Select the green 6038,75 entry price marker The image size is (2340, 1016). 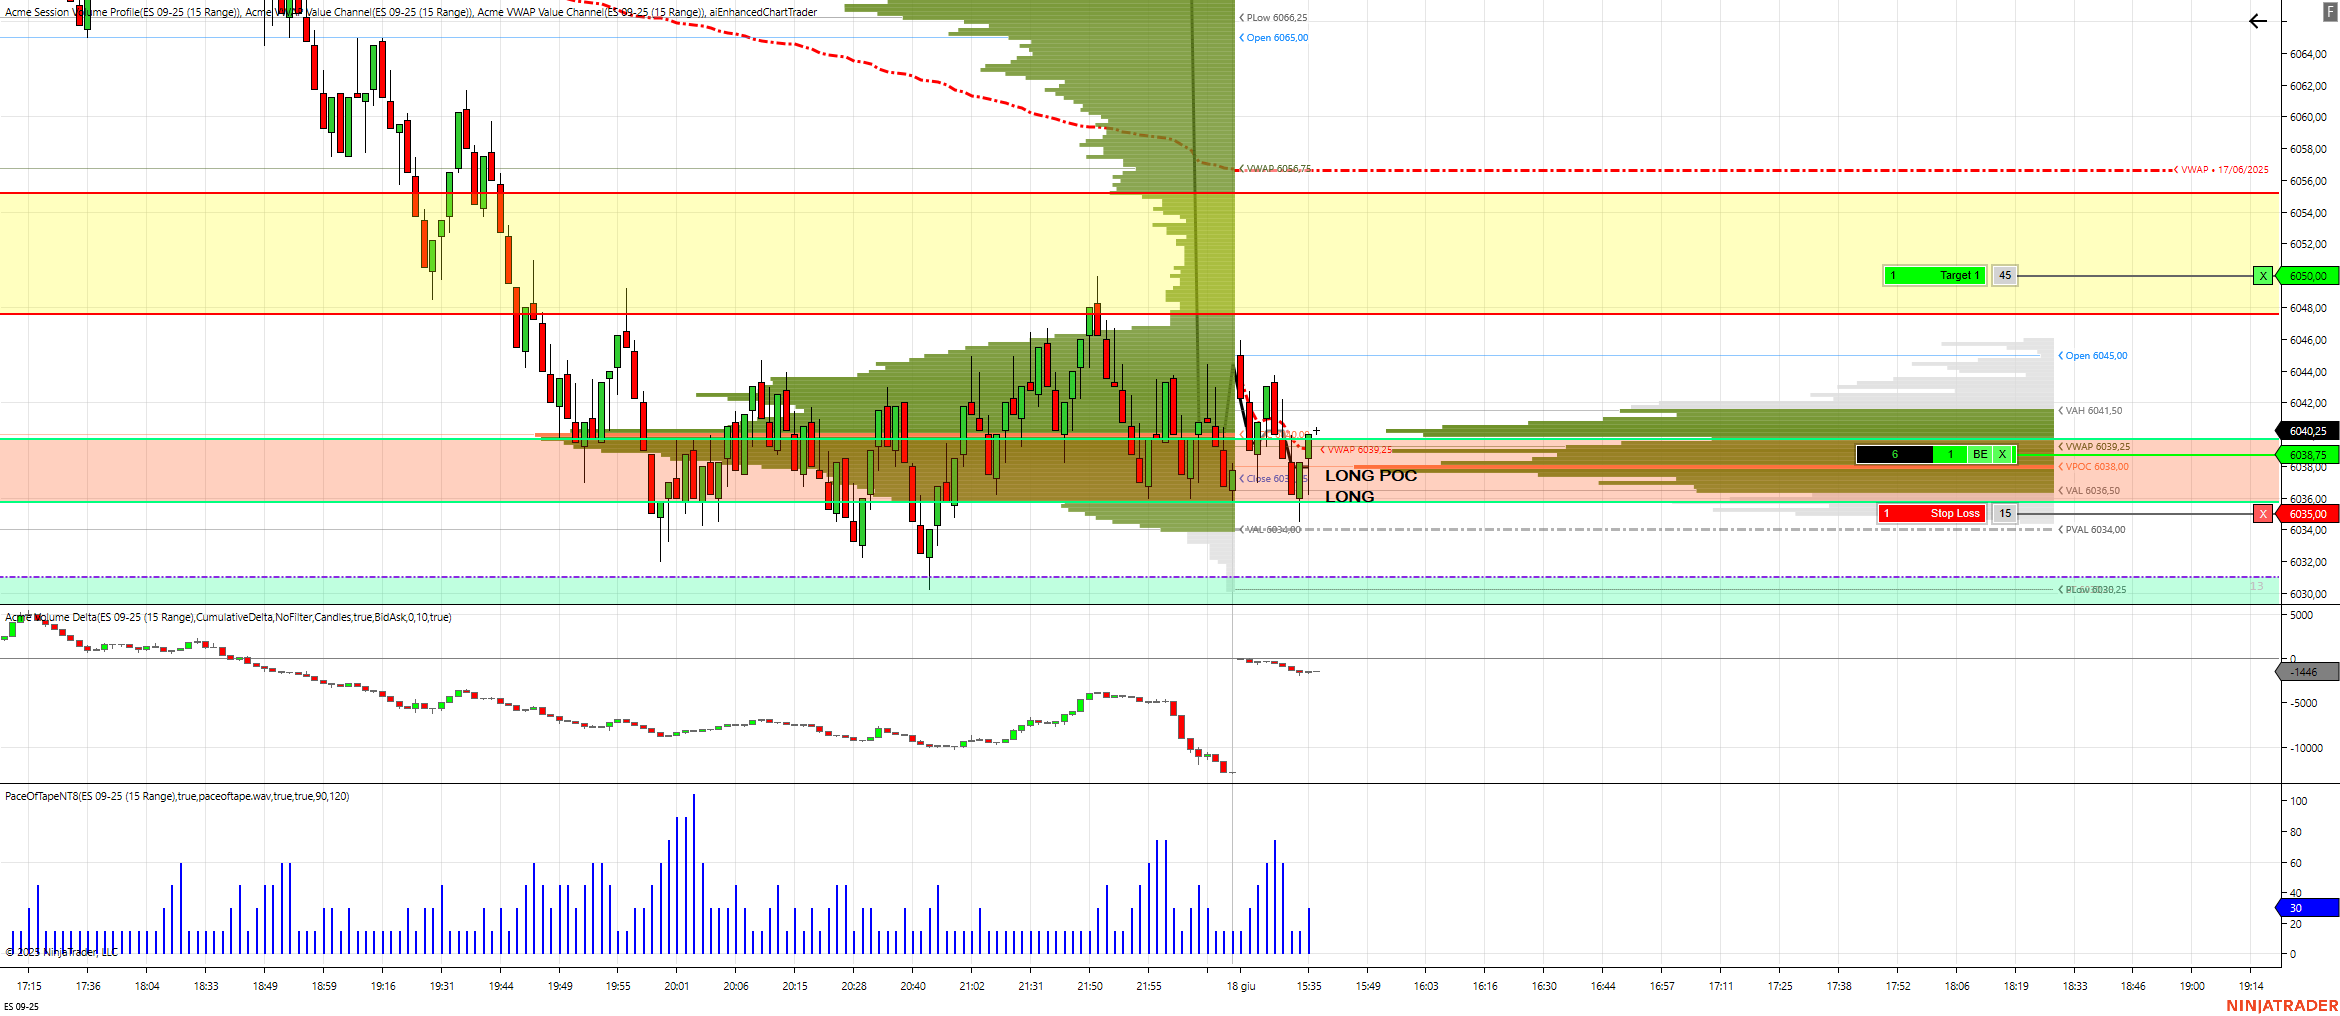click(2308, 455)
